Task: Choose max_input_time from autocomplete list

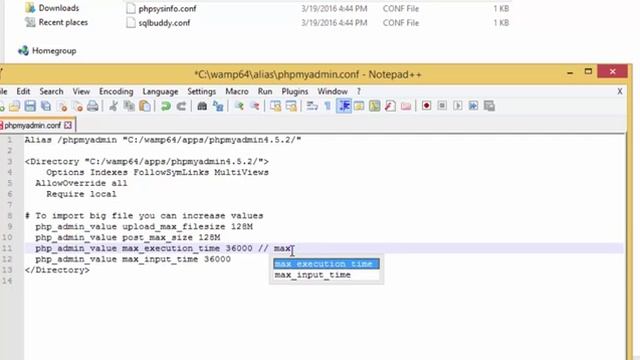Action: (327, 275)
